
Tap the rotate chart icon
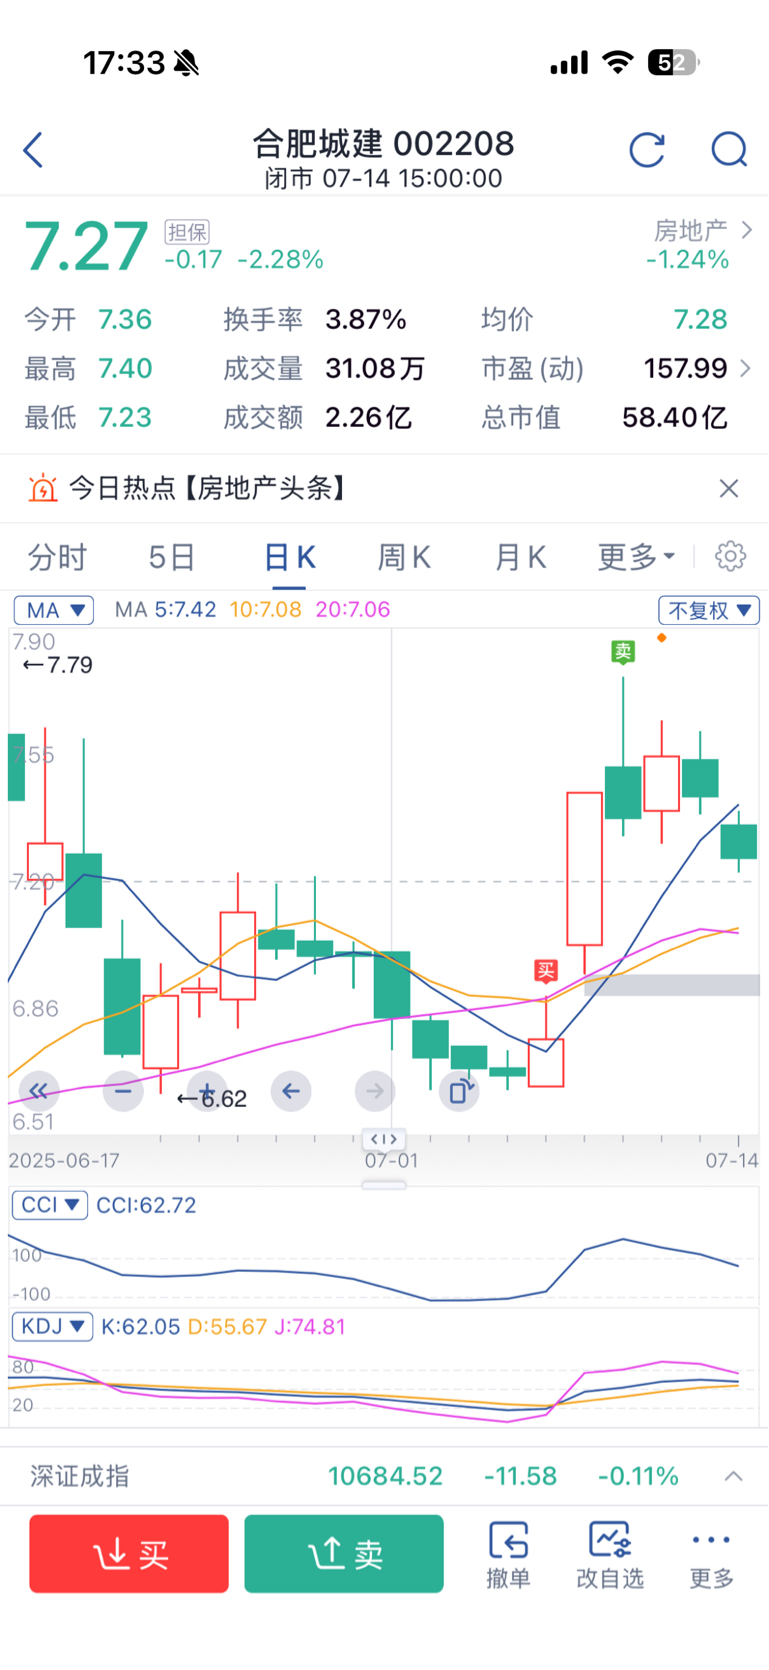[459, 1091]
